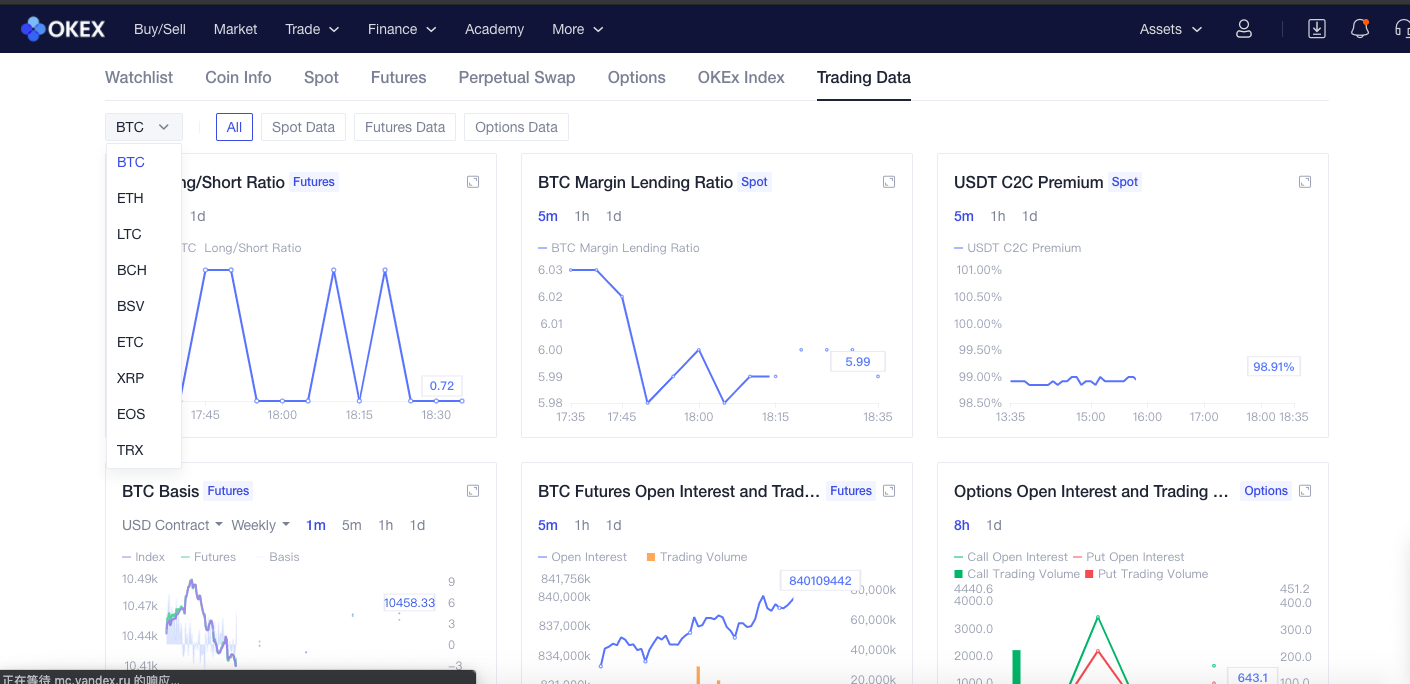
Task: Select 1h interval for BTC Margin Lending Ratio
Action: tap(582, 216)
